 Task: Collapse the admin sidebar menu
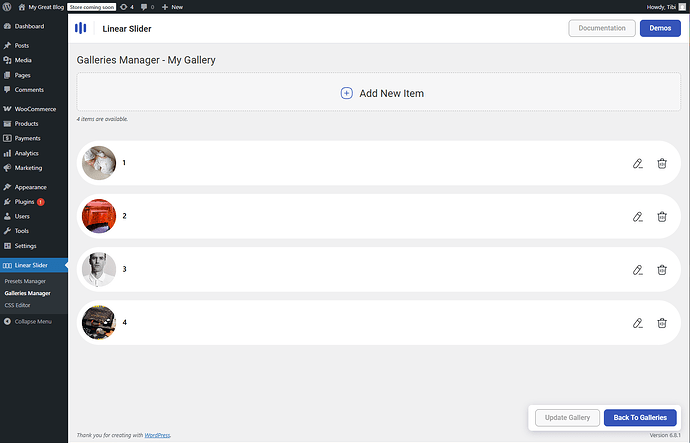pos(28,321)
